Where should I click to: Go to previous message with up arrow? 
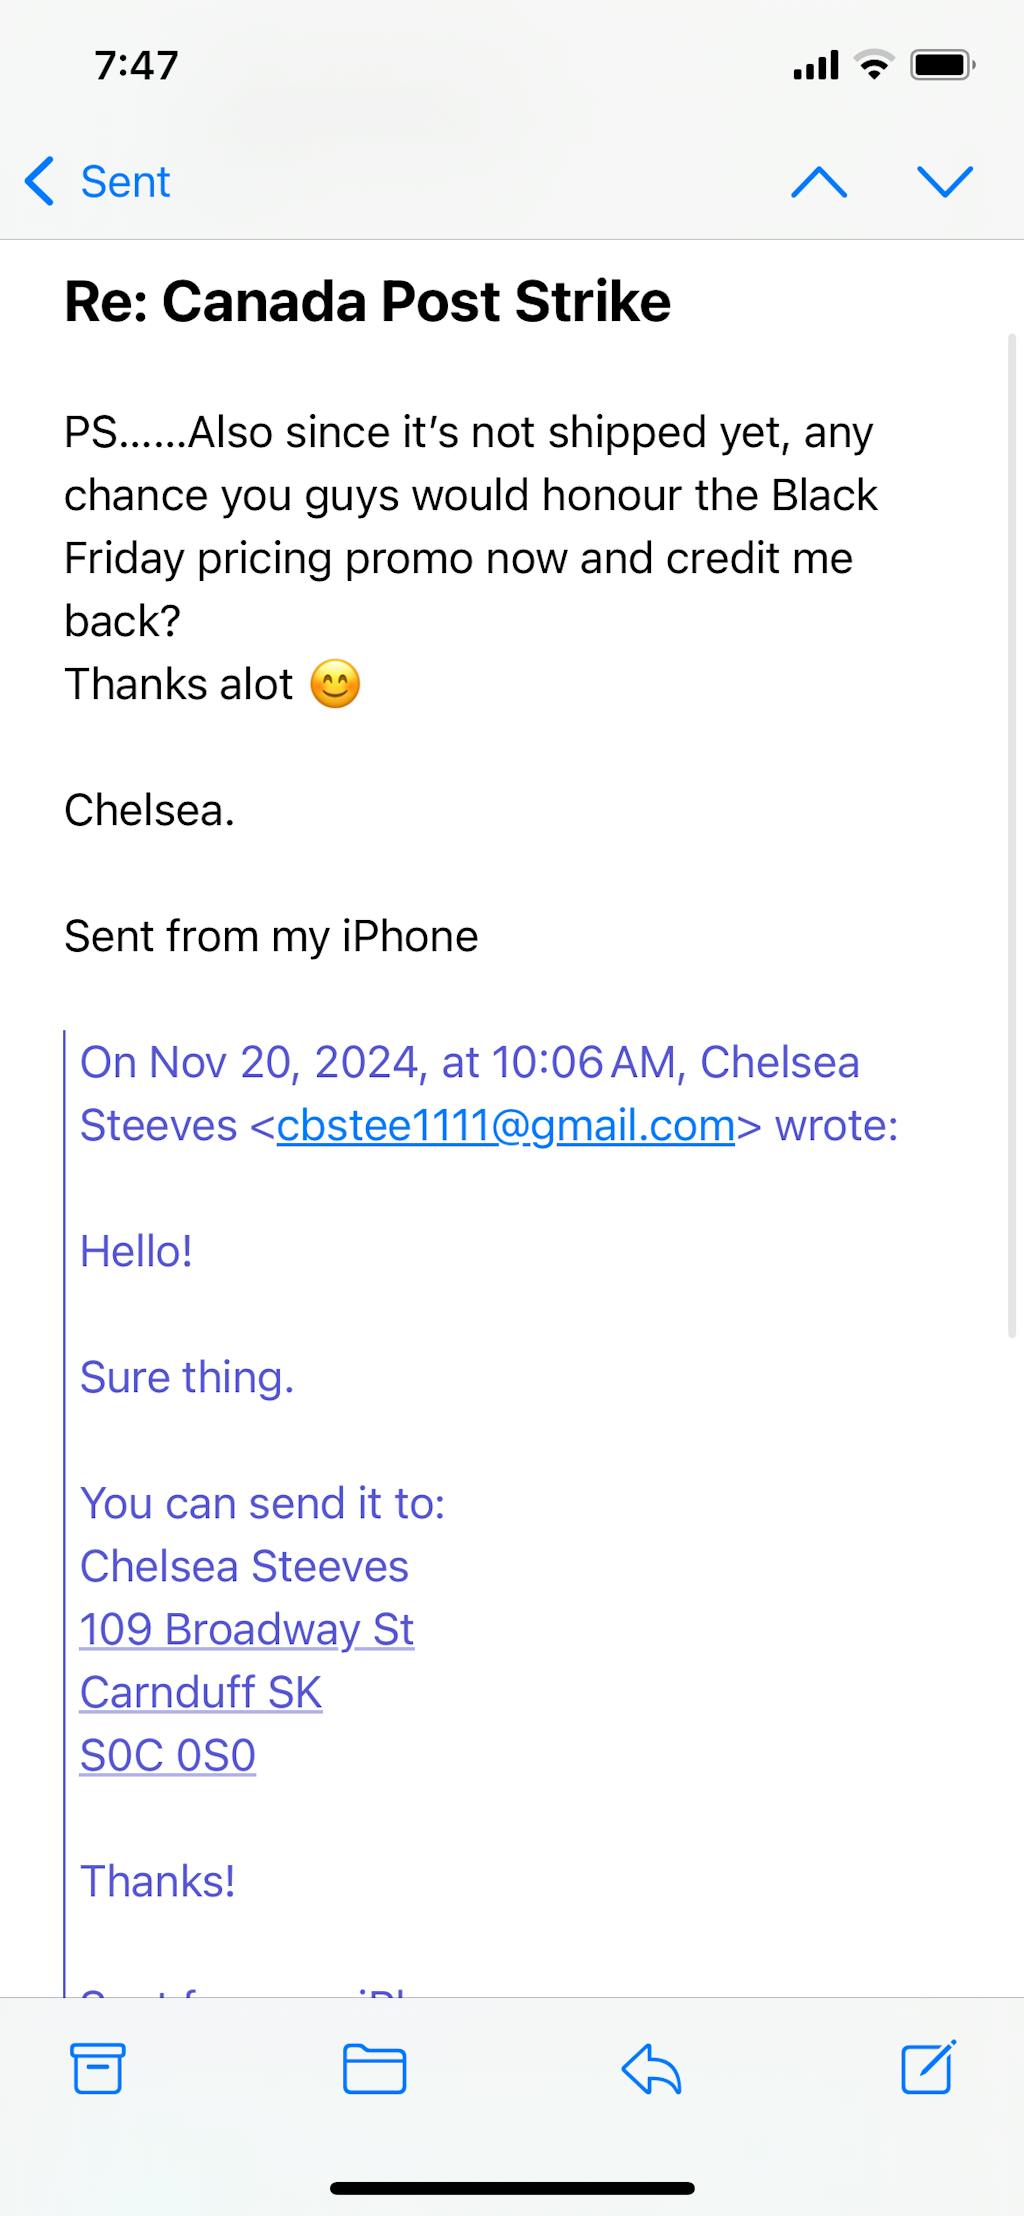(819, 182)
